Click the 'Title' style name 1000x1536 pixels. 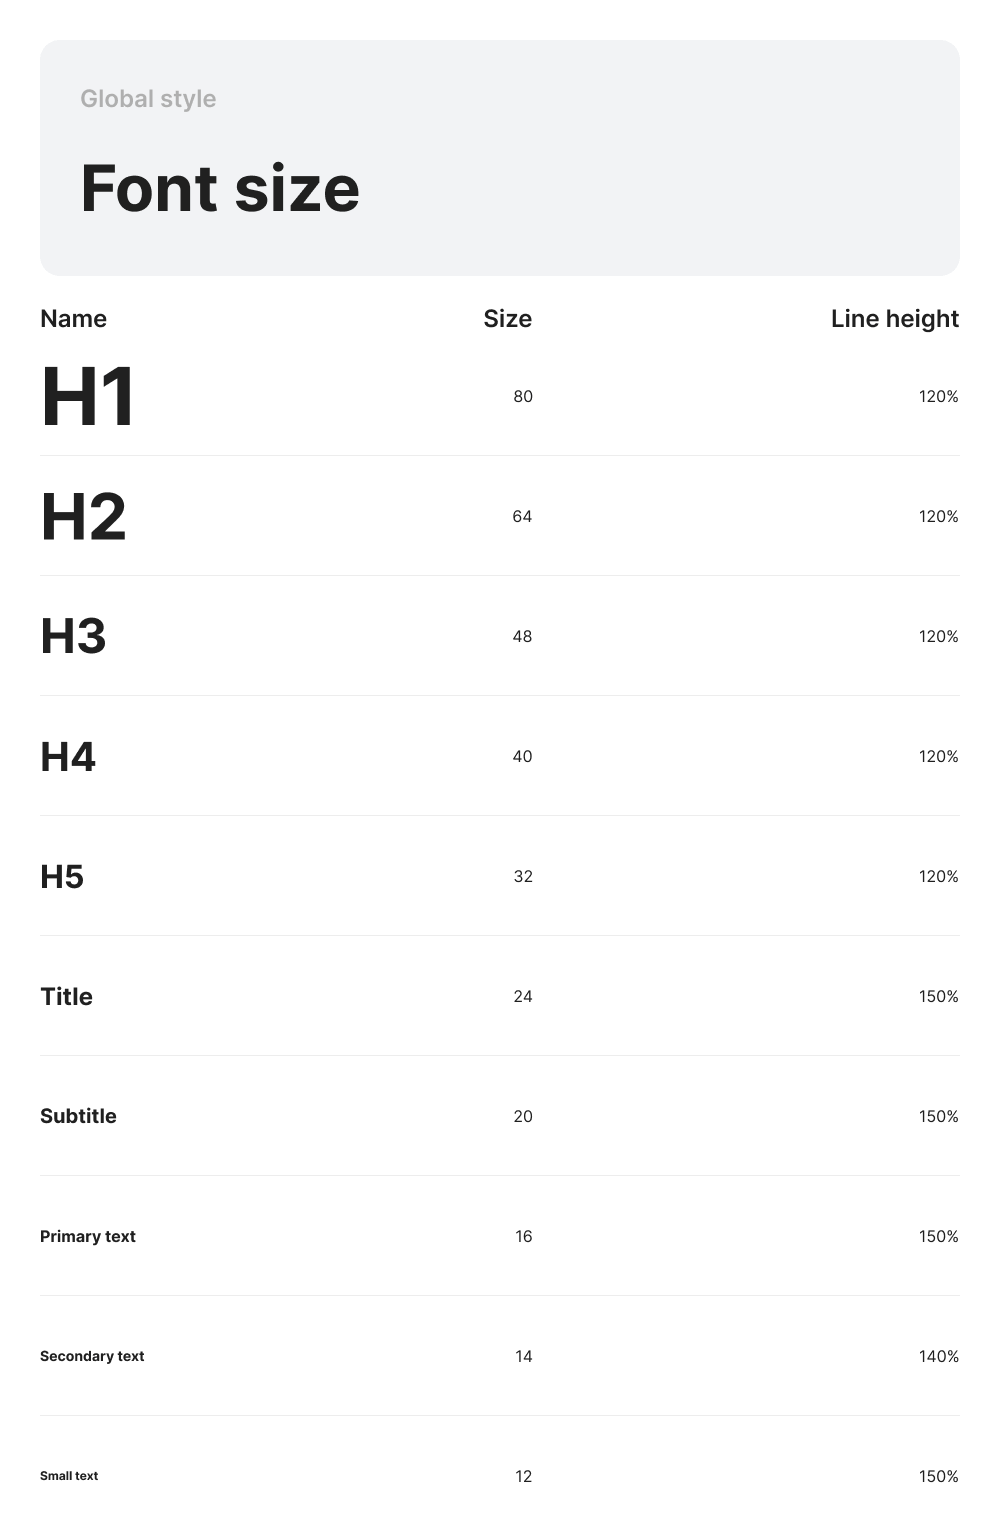click(x=66, y=996)
